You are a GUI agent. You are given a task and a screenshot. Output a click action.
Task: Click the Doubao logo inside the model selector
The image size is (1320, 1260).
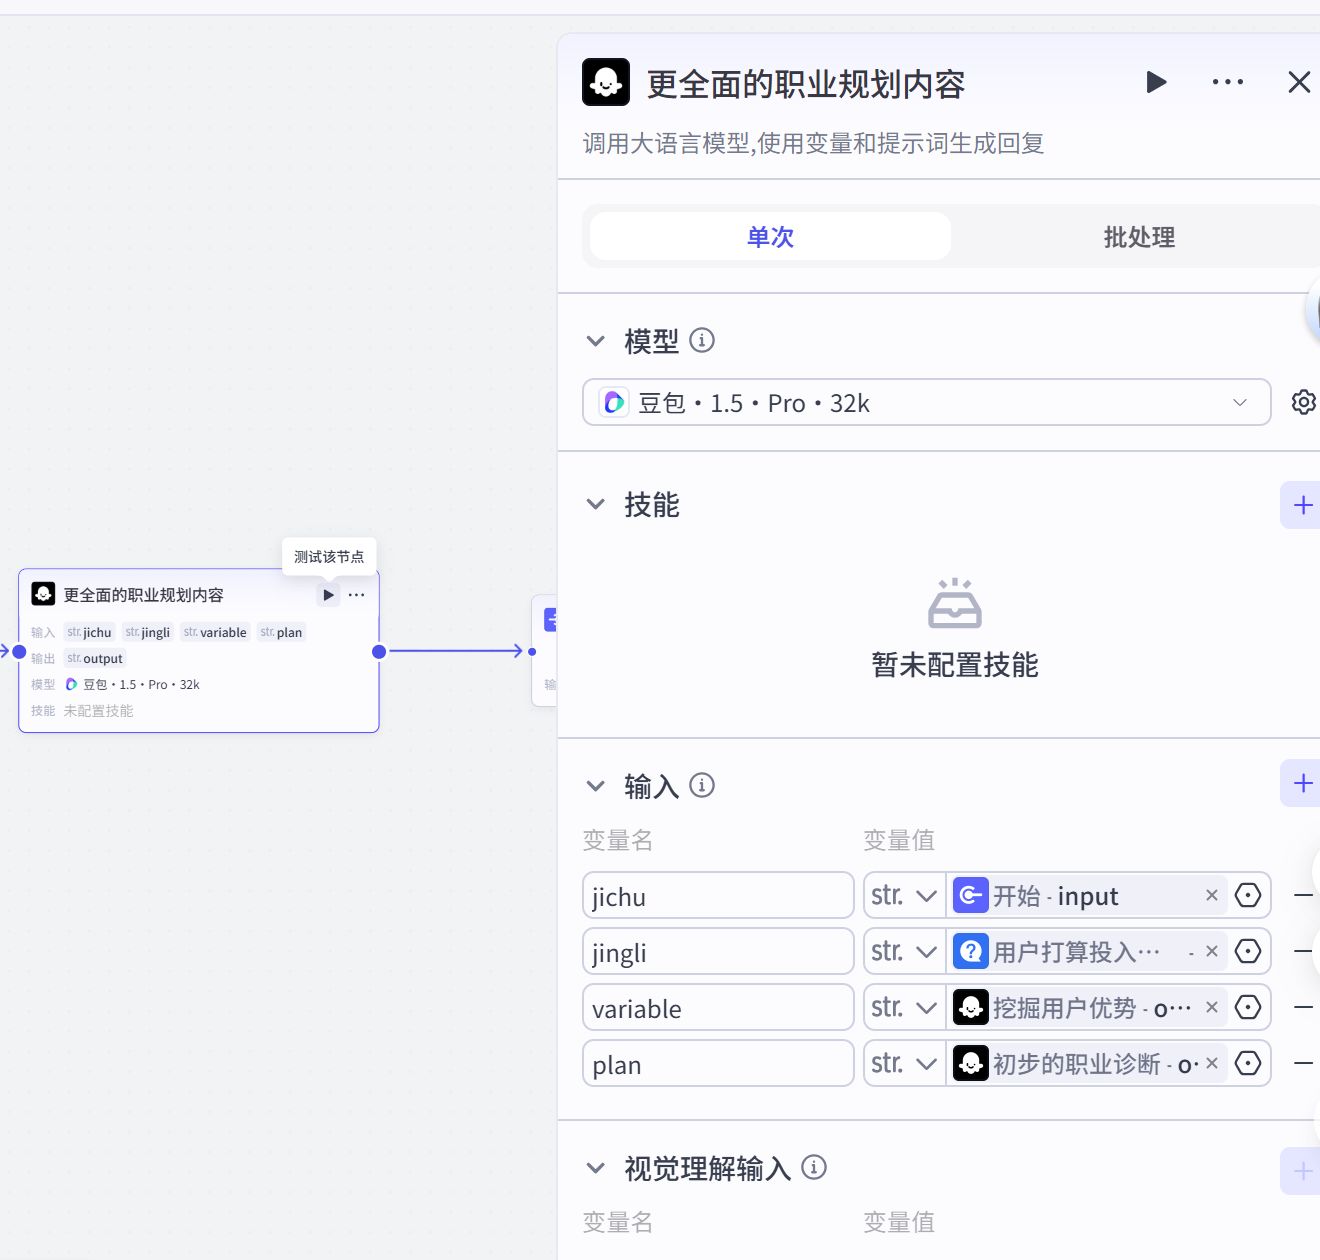pyautogui.click(x=614, y=402)
